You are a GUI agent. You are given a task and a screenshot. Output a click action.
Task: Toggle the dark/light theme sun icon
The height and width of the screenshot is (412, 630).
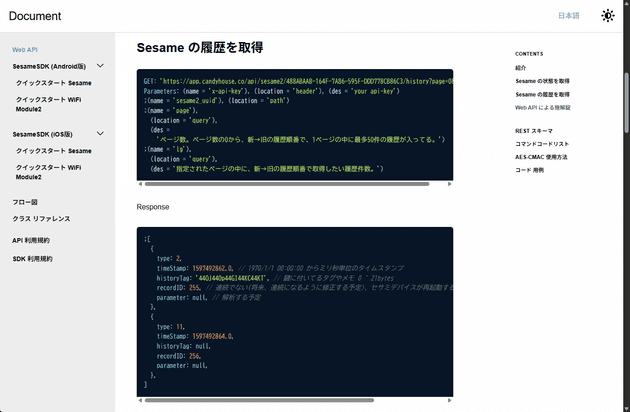tap(608, 16)
